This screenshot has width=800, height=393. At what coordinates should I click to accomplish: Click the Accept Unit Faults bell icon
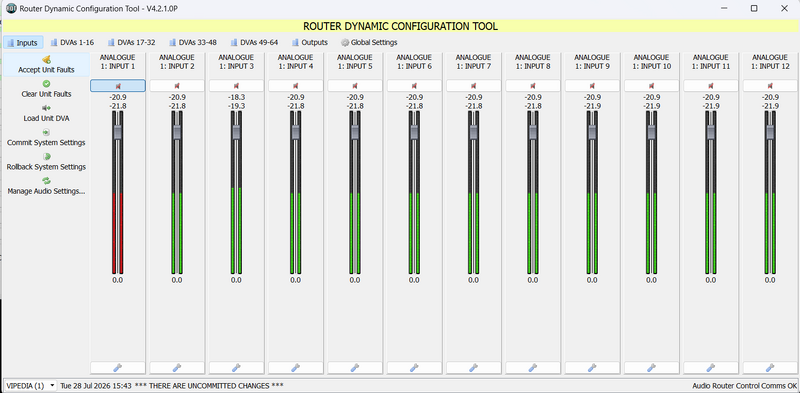(46, 60)
